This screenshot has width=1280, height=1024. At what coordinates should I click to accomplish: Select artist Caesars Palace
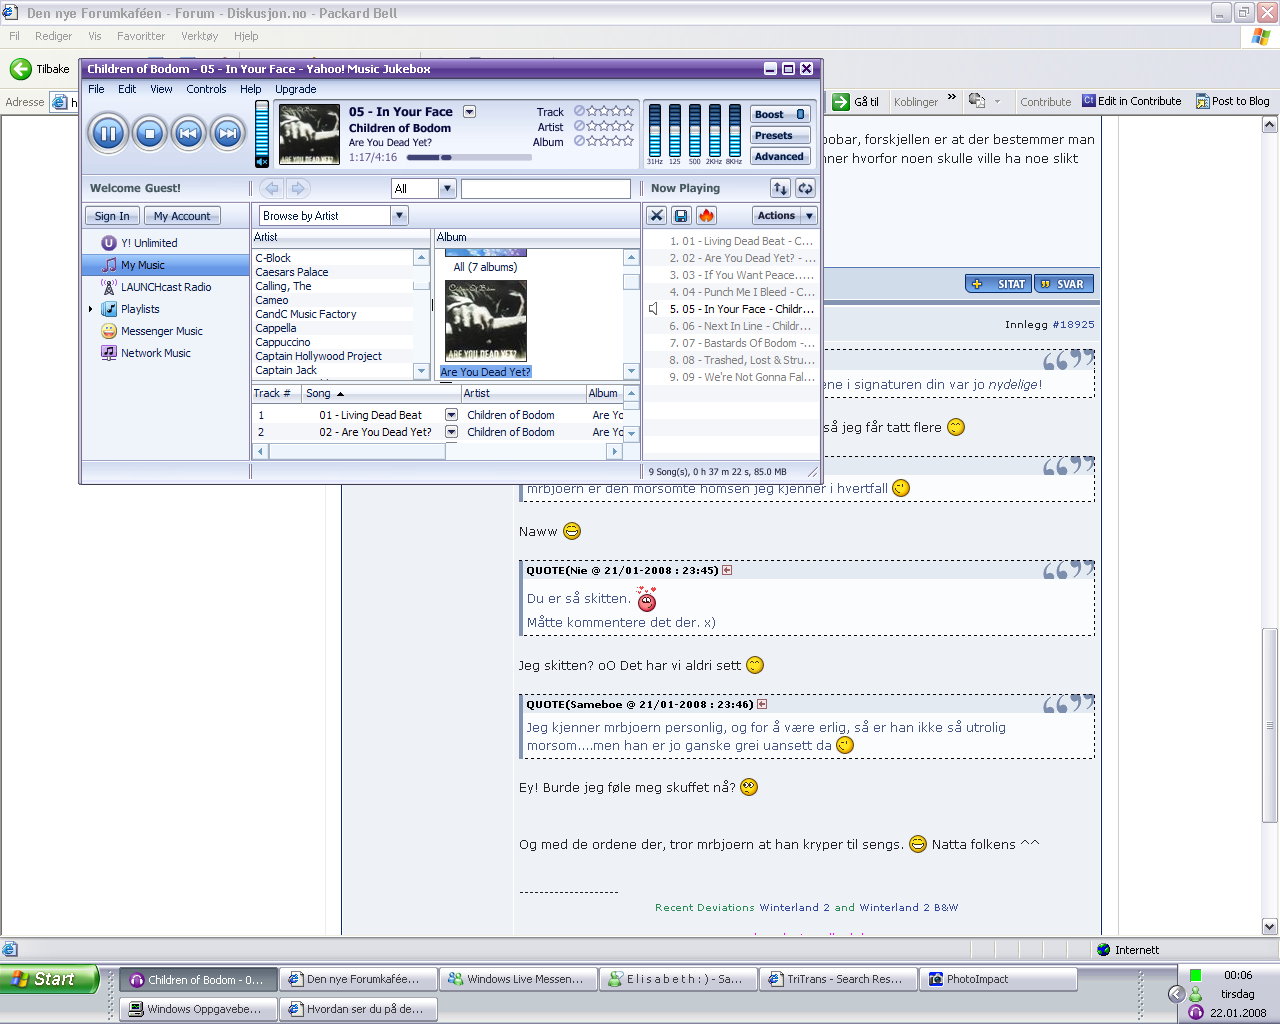[x=291, y=272]
